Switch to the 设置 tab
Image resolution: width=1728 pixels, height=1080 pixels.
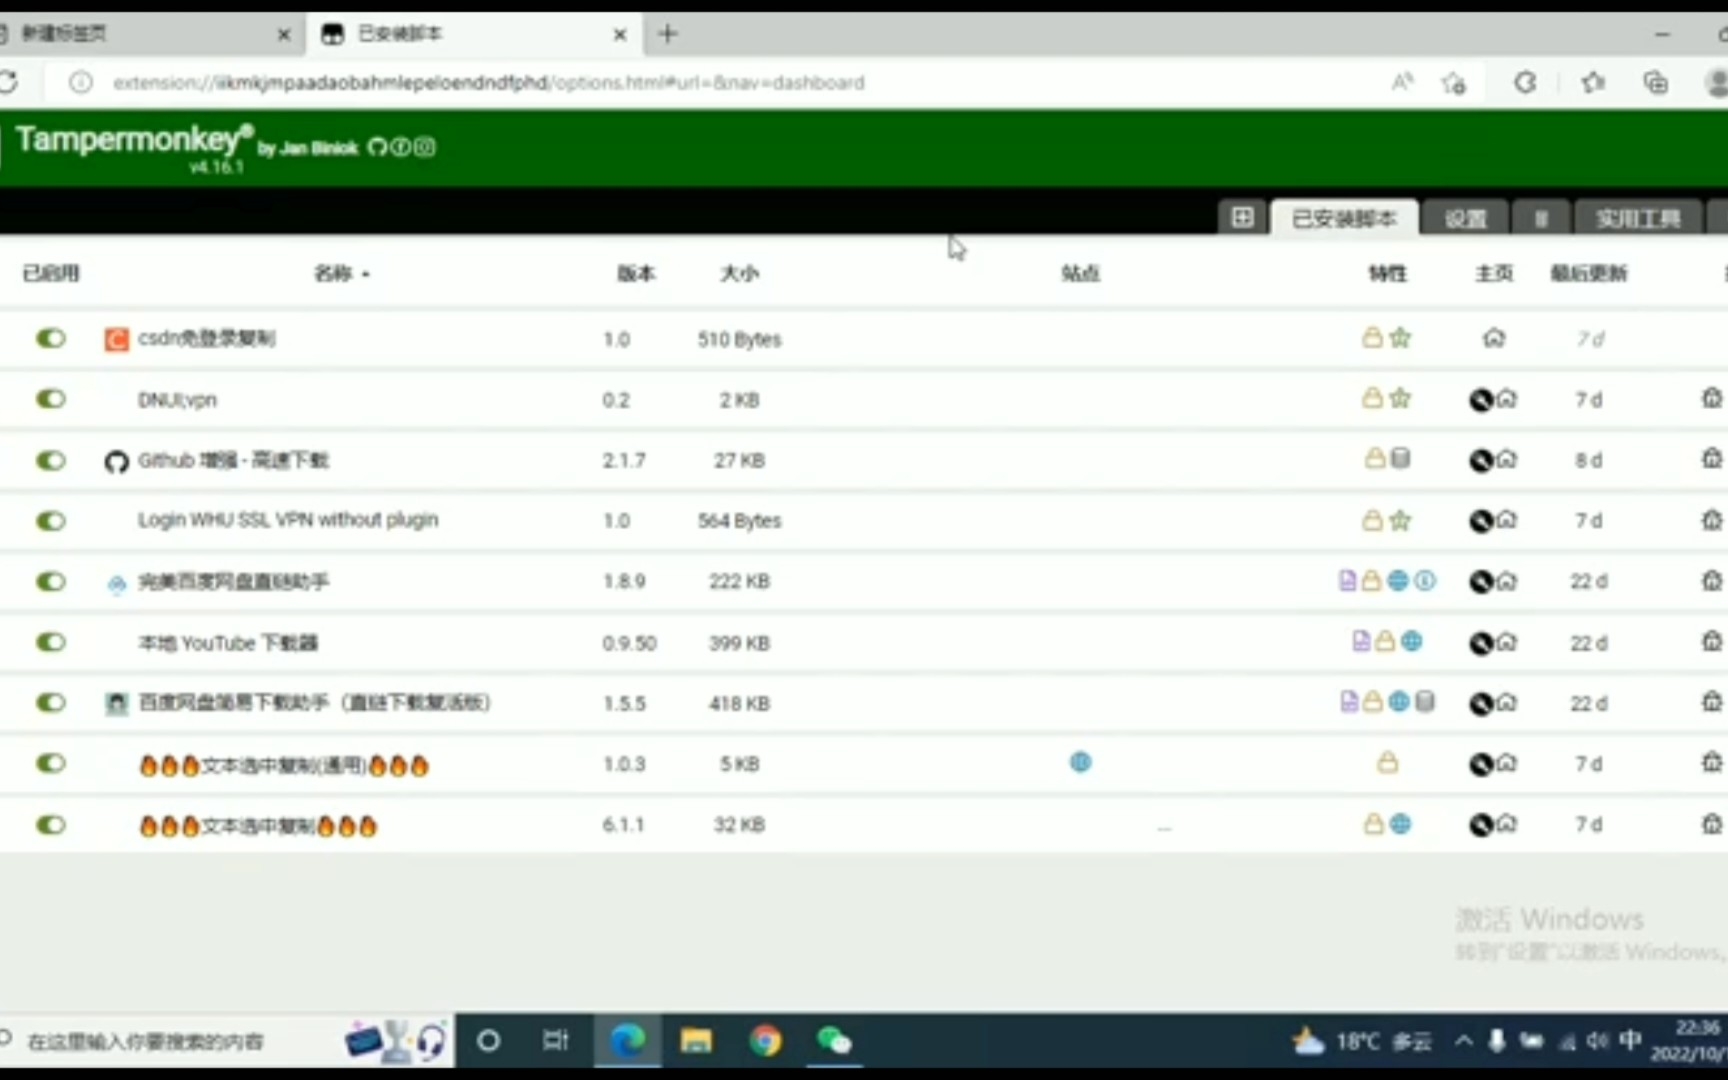[x=1466, y=218]
